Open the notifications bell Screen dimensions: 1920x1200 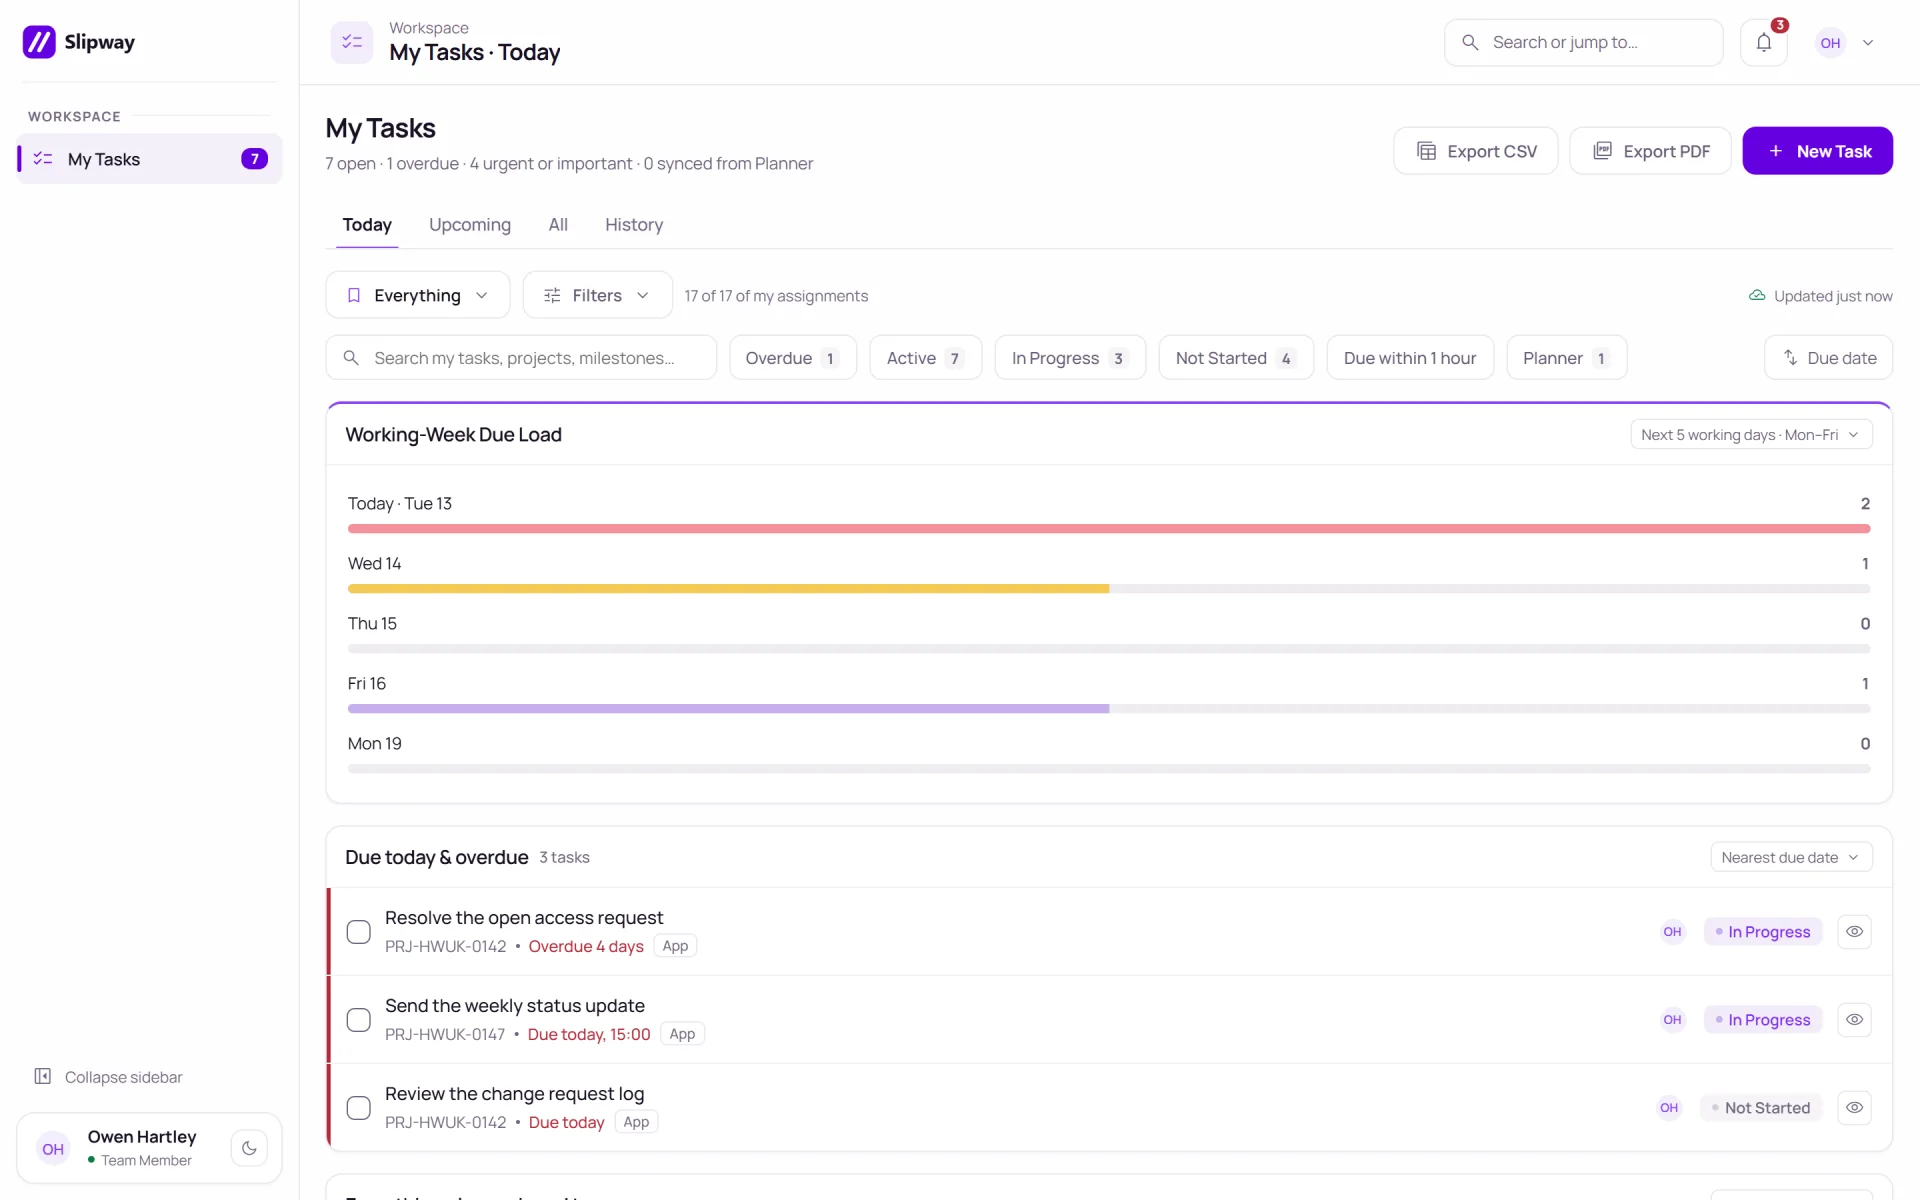tap(1763, 43)
